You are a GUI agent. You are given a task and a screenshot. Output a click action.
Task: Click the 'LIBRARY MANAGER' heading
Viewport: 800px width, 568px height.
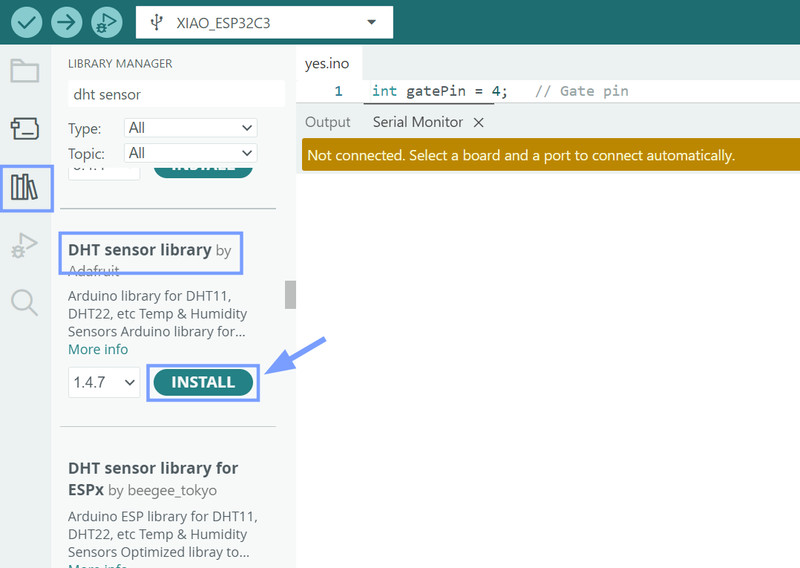click(120, 63)
